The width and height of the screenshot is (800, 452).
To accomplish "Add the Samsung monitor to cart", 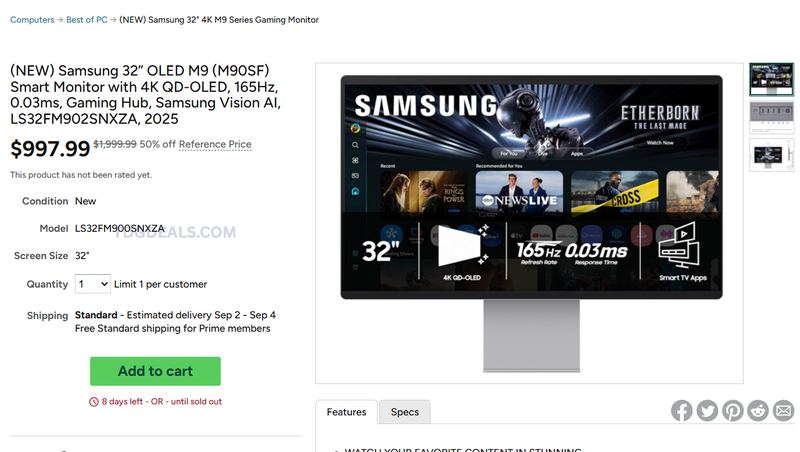I will click(155, 371).
